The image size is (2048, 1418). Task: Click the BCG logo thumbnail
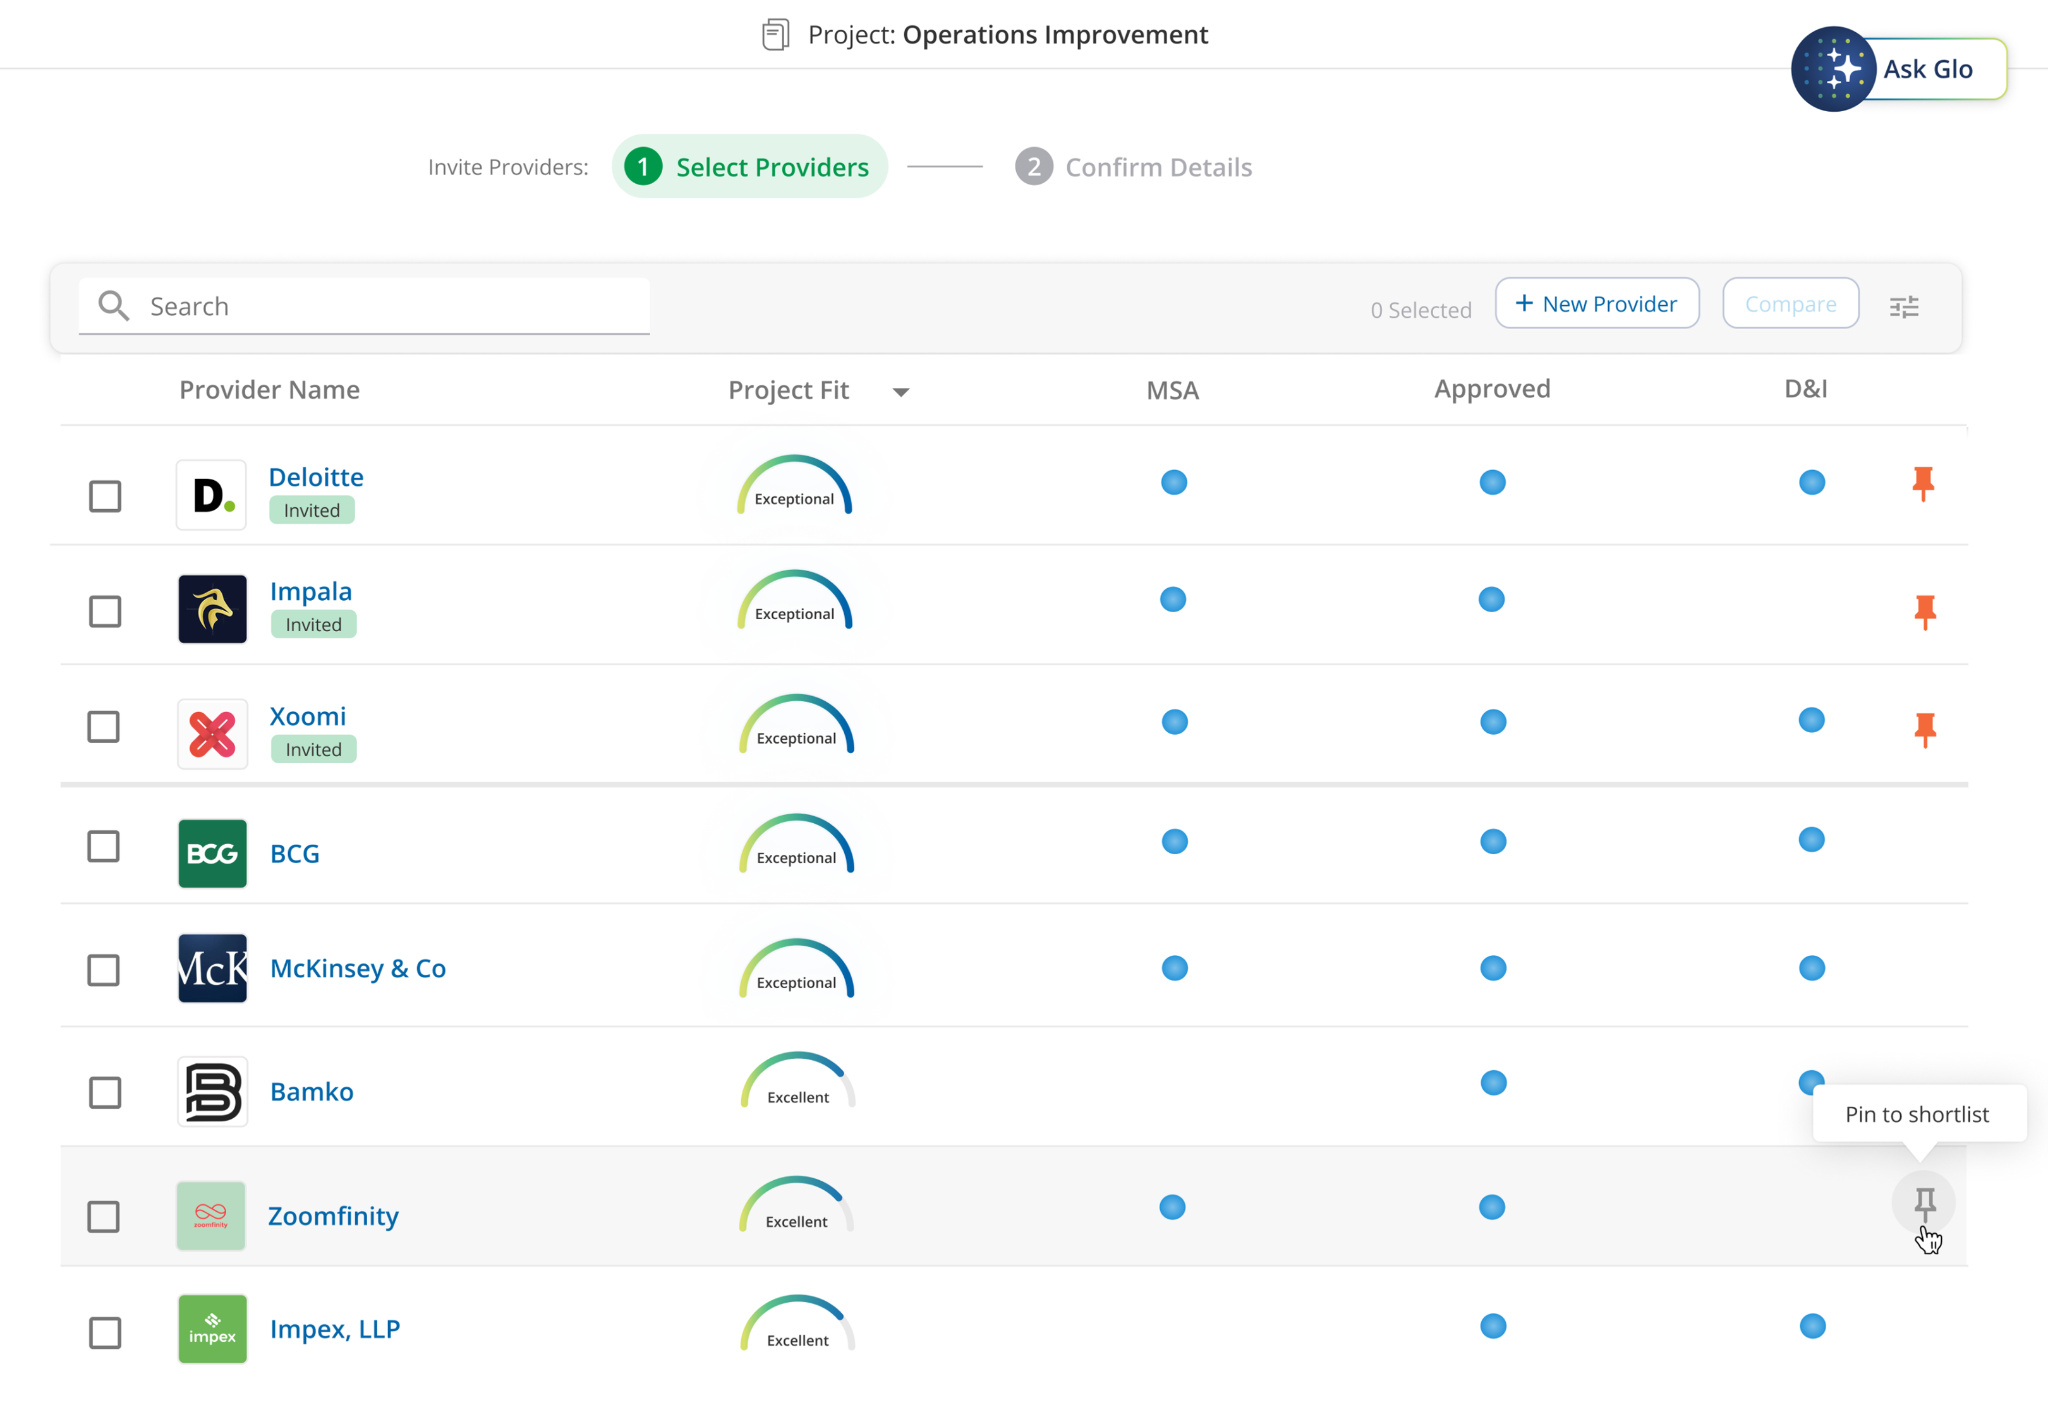tap(212, 853)
